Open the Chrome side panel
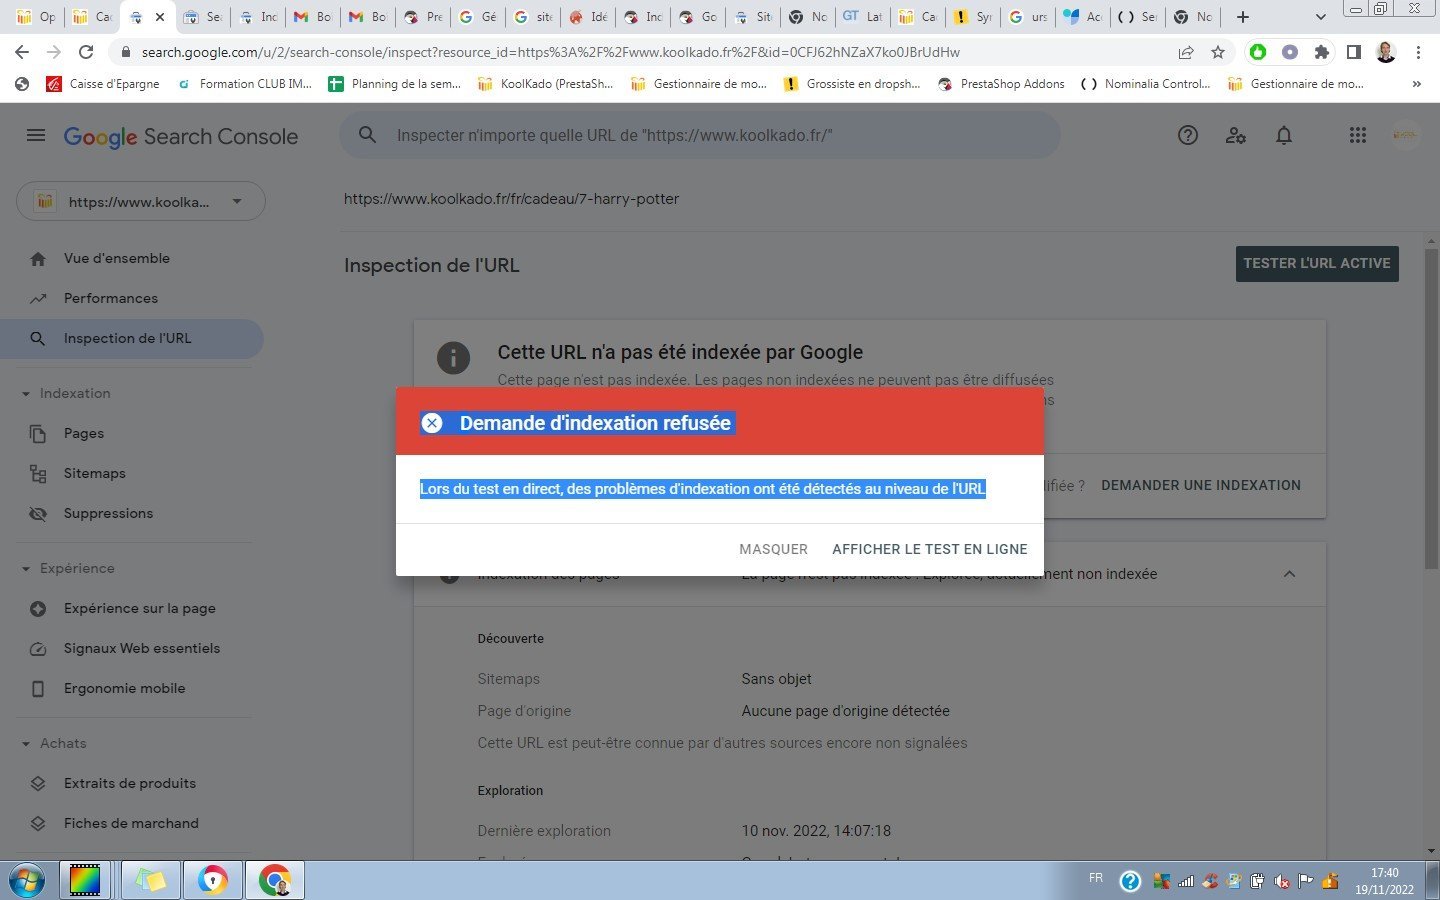Image resolution: width=1440 pixels, height=900 pixels. pos(1354,52)
